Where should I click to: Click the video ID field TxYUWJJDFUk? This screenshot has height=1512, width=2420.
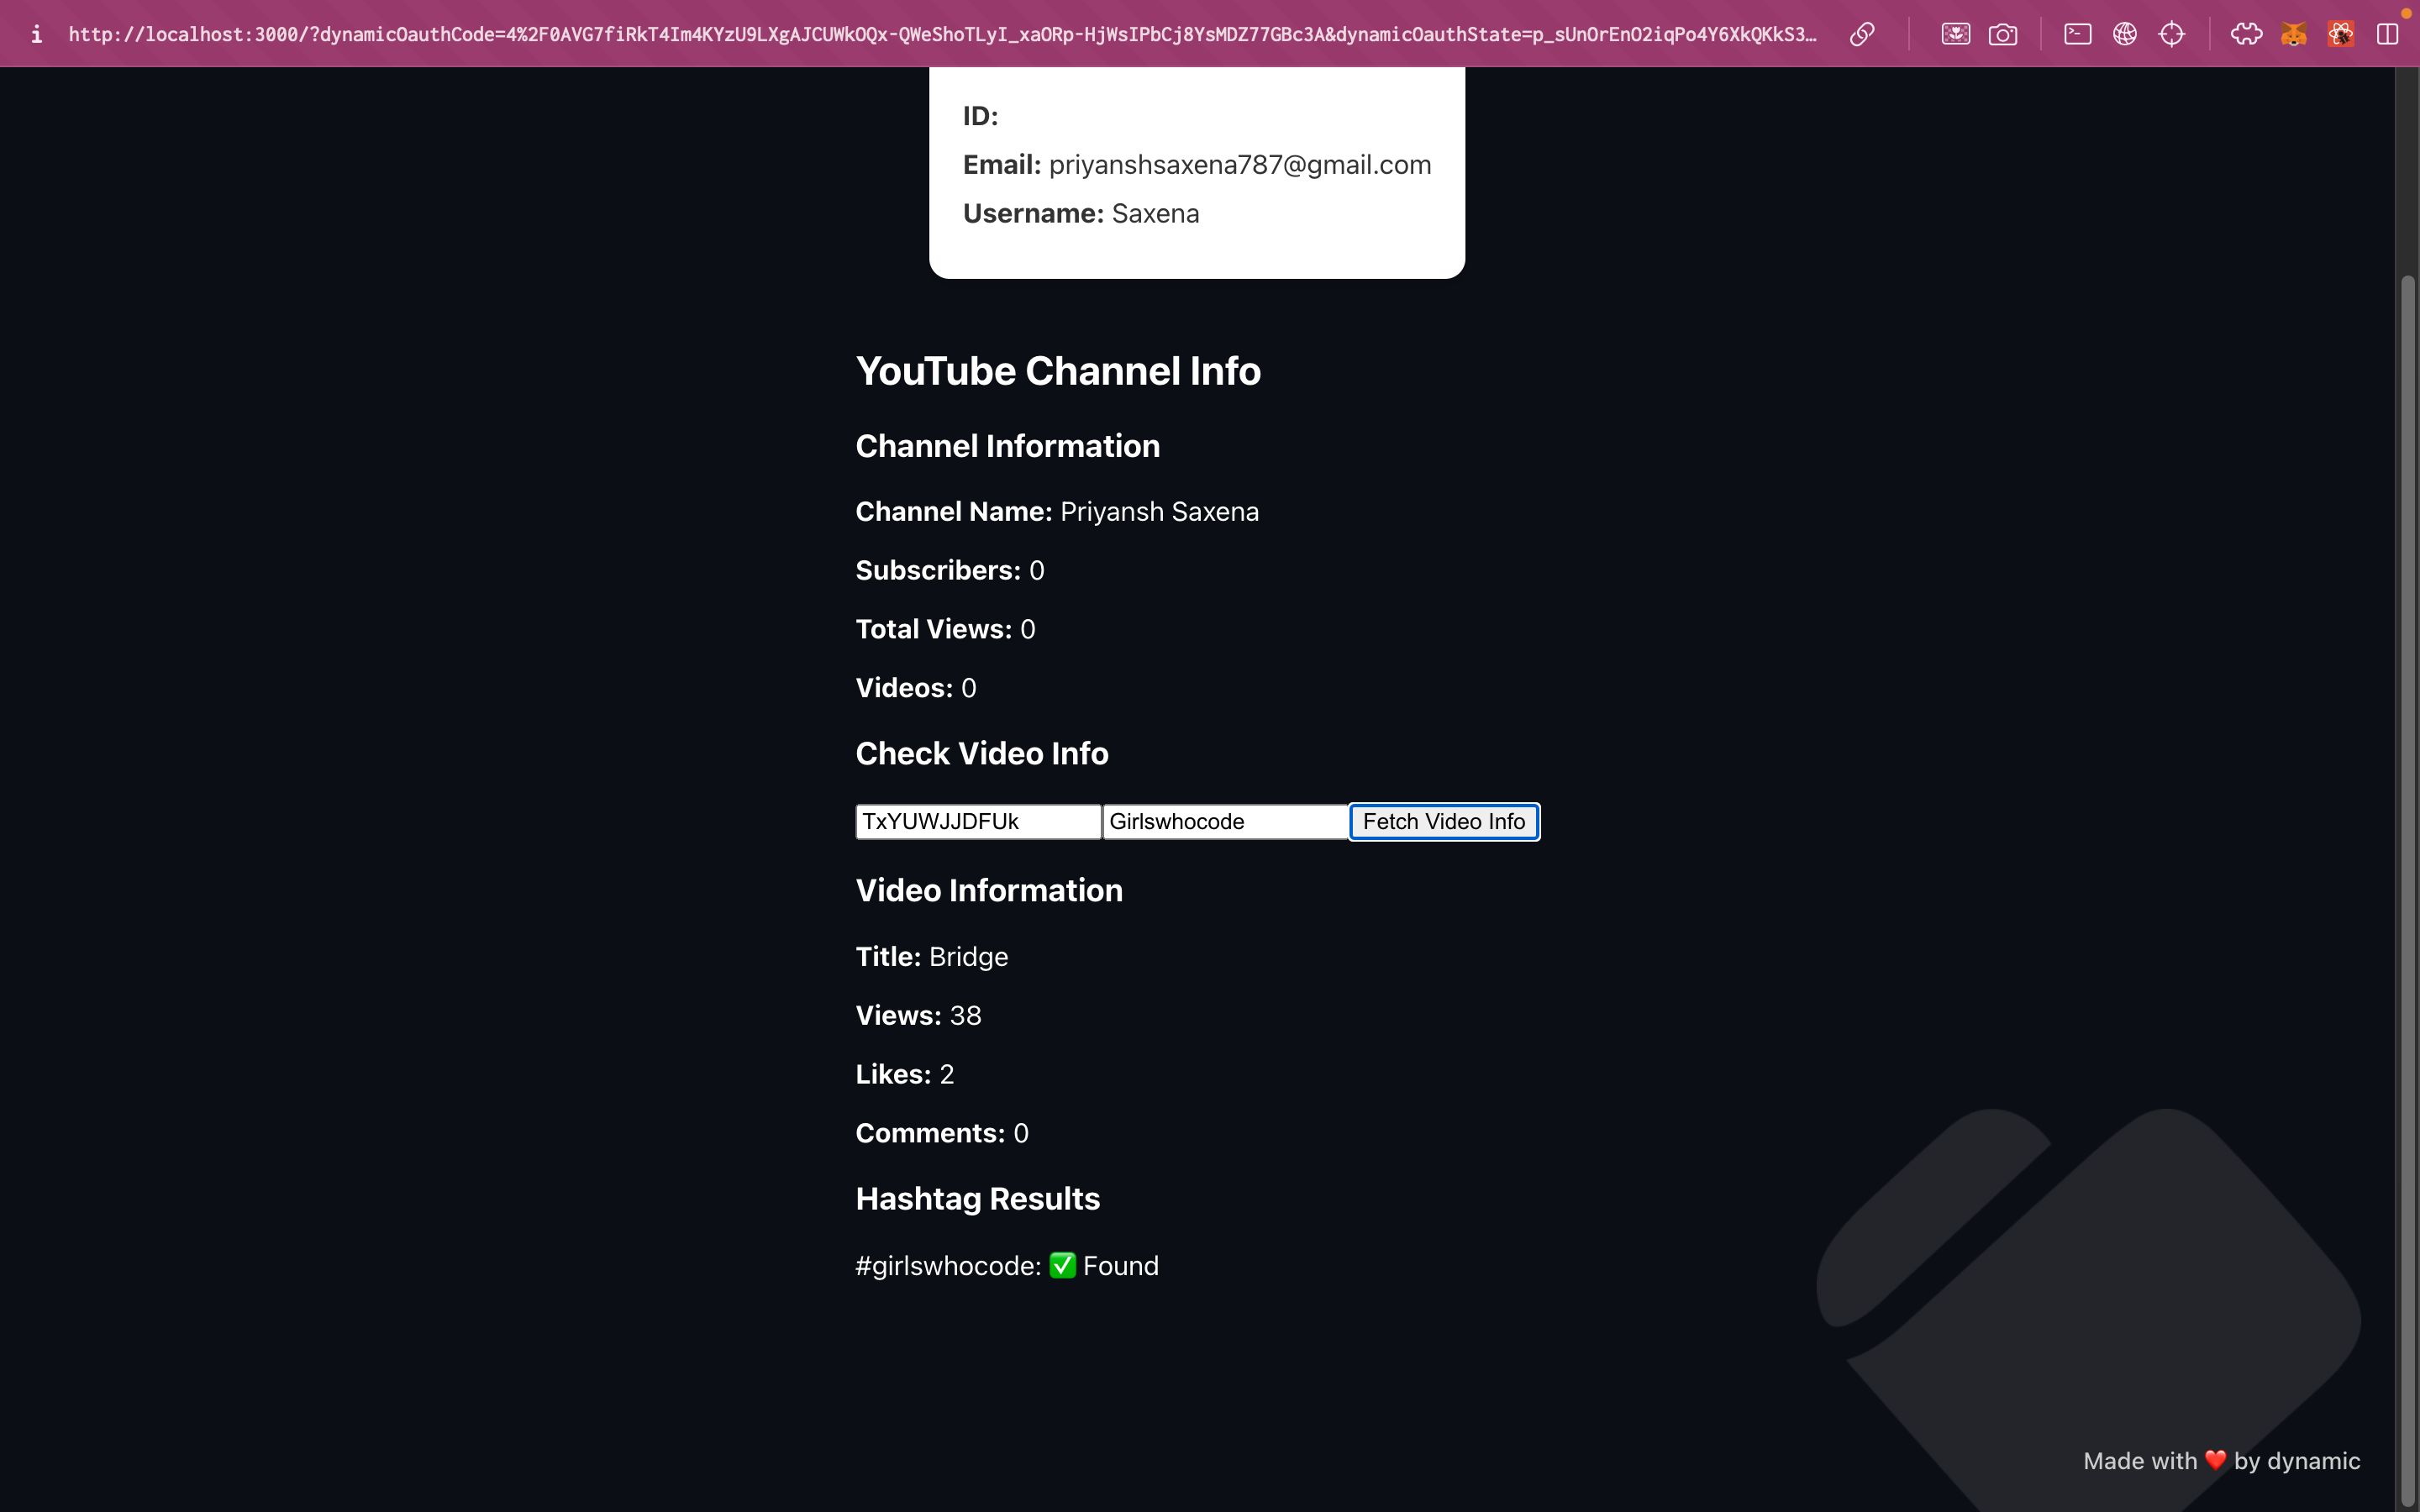[x=978, y=822]
